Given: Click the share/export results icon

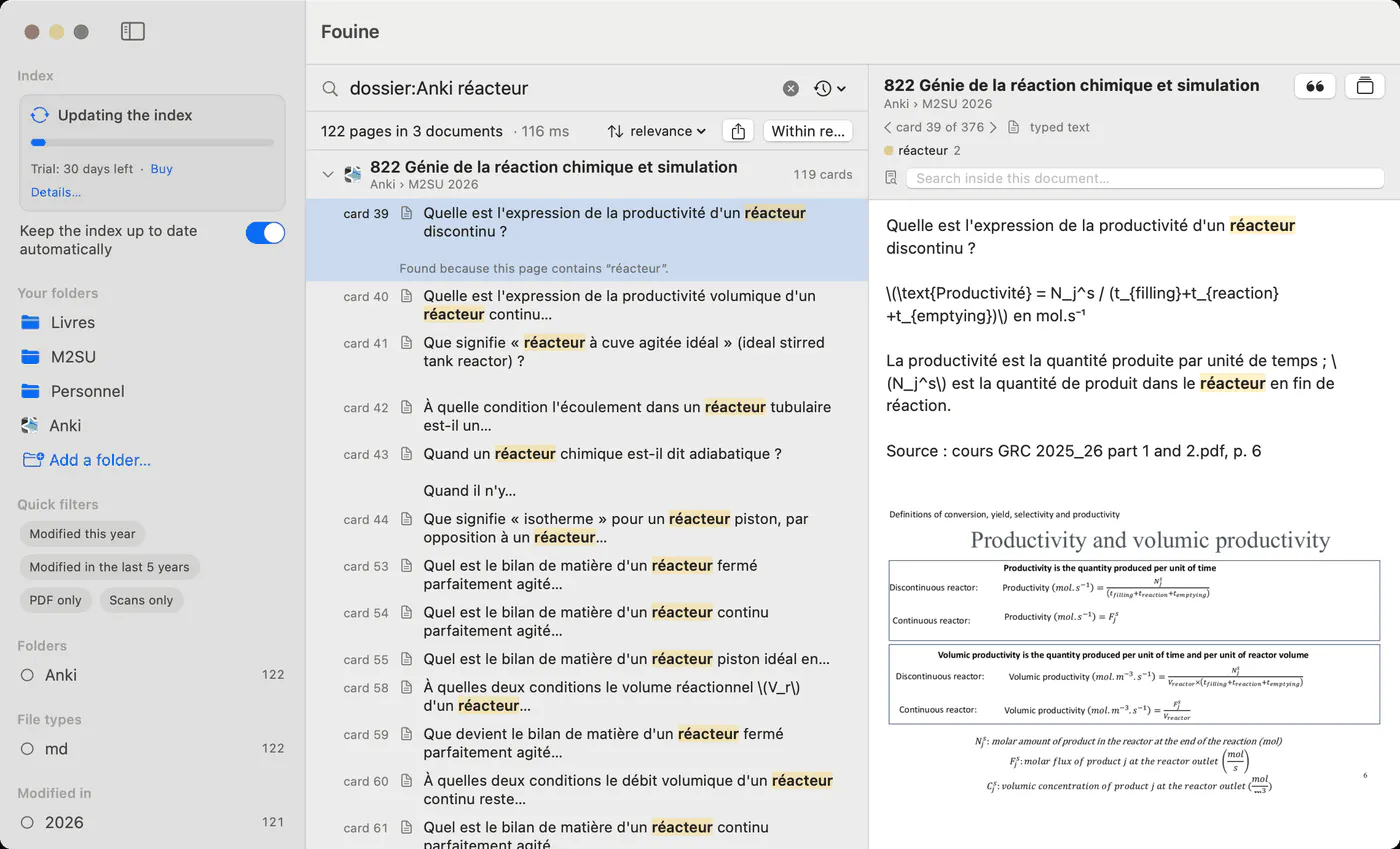Looking at the screenshot, I should pyautogui.click(x=738, y=131).
